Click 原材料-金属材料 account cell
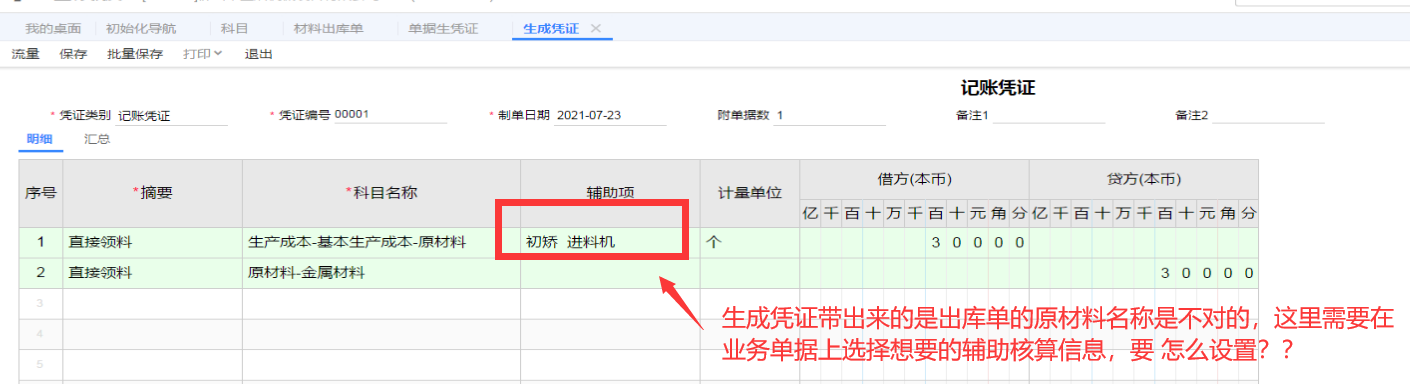Screen dimensions: 1410x384 (x=381, y=273)
